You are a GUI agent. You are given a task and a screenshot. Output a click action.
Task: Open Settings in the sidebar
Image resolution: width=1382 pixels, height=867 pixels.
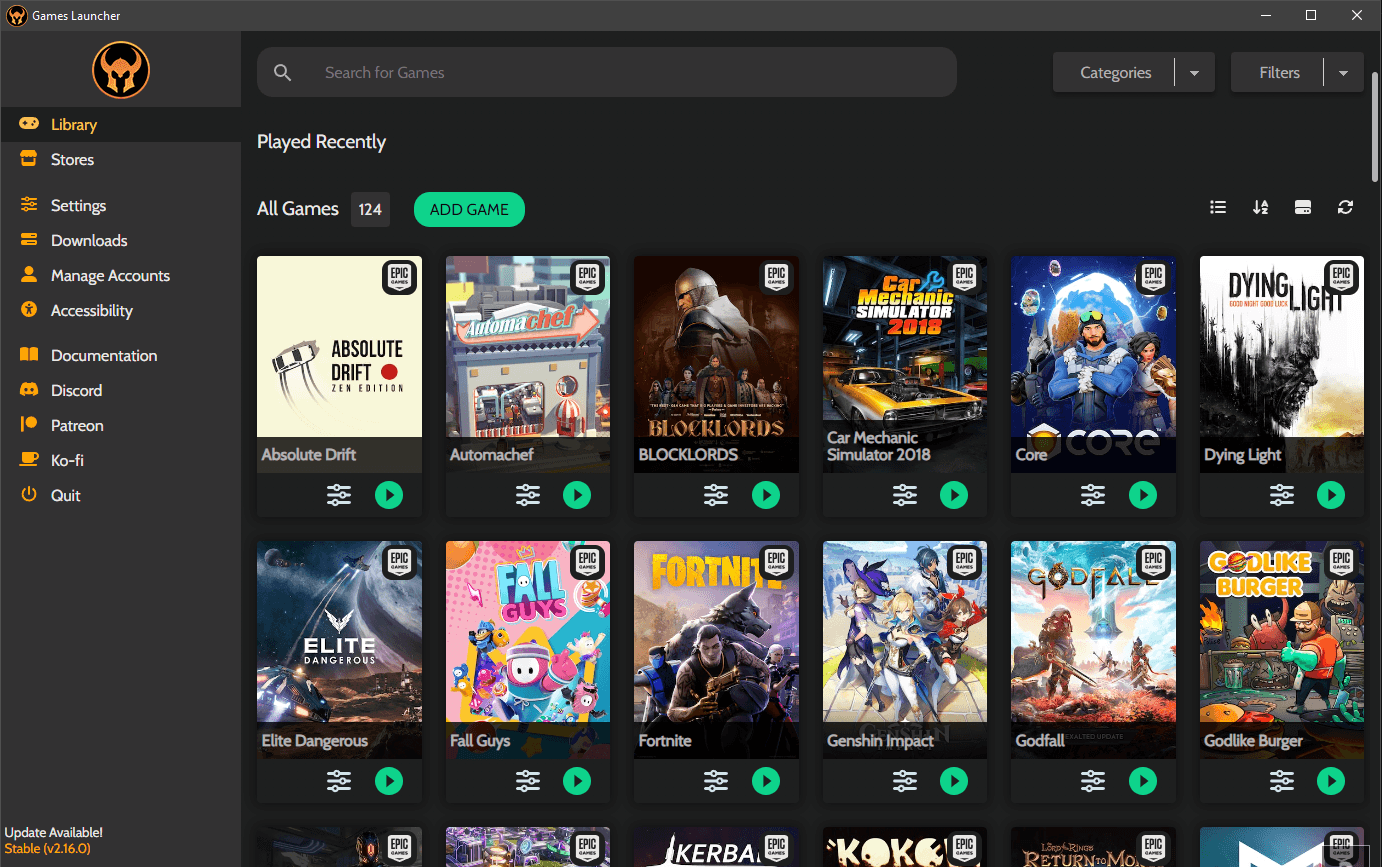coord(120,206)
